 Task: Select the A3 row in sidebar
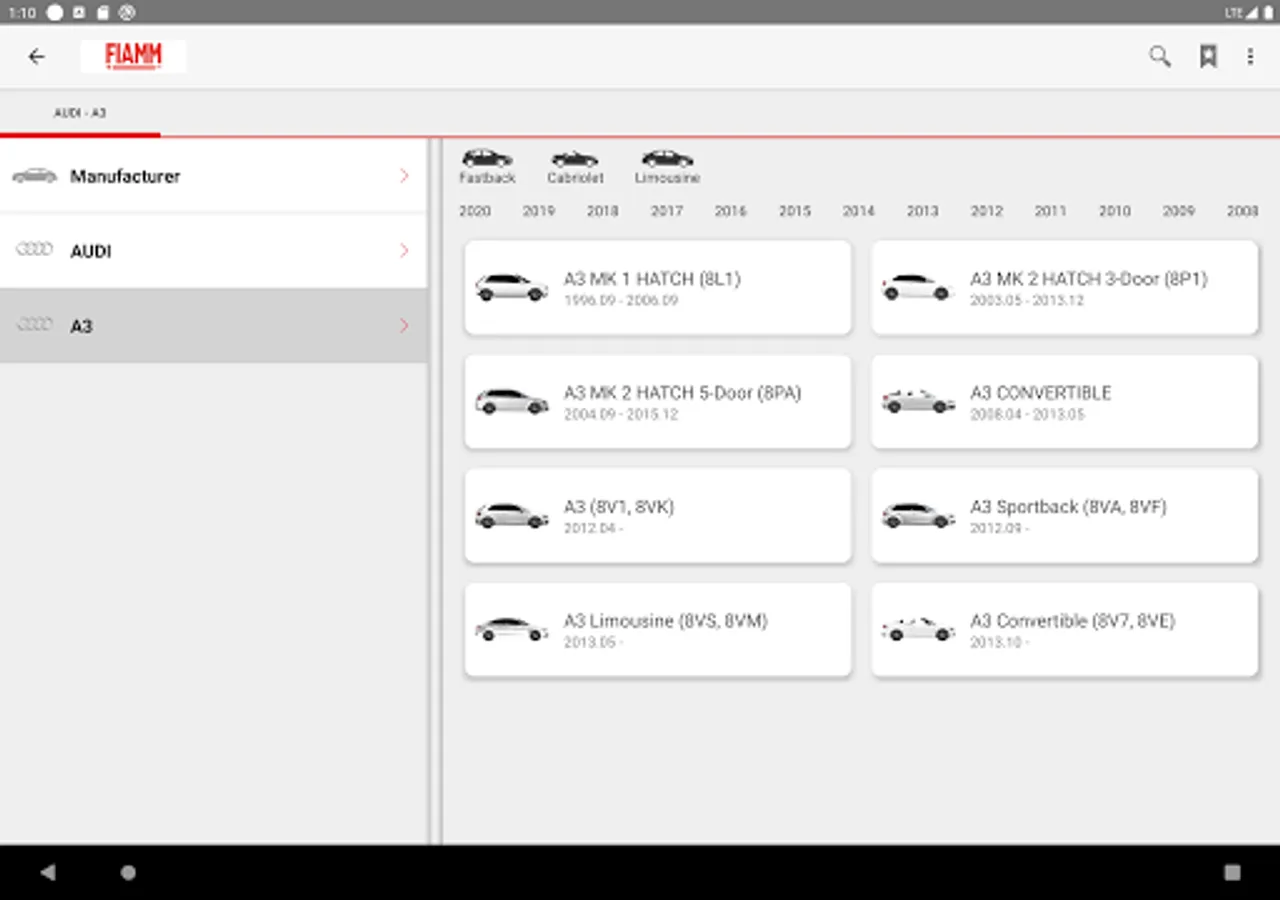tap(213, 326)
